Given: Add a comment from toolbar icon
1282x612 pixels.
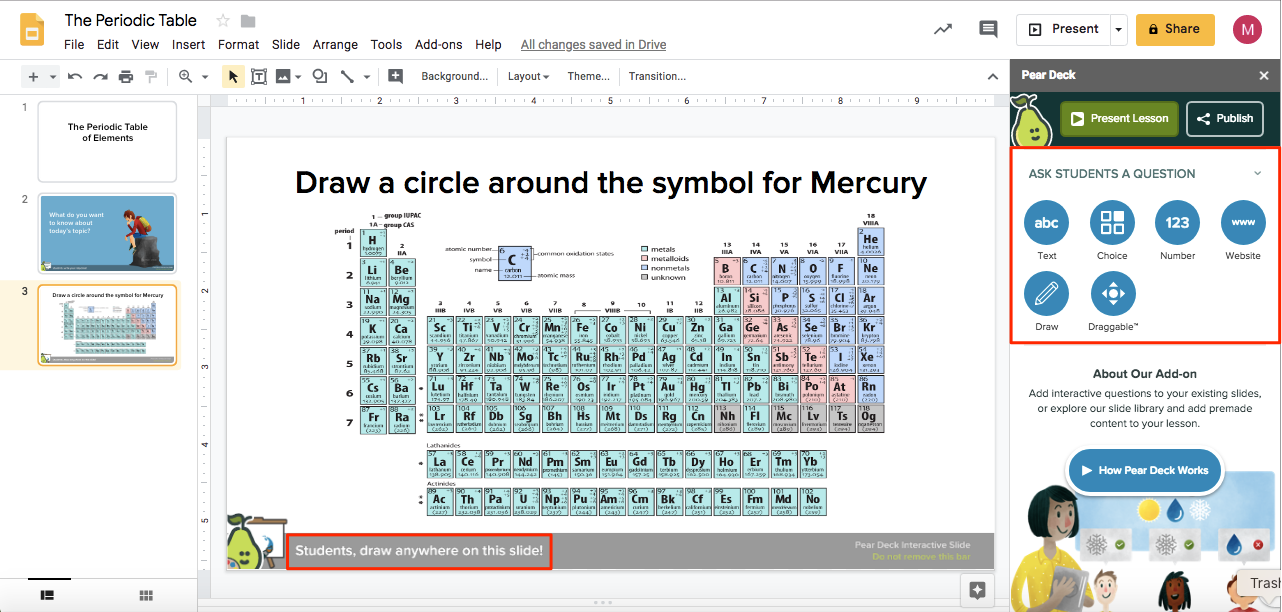Looking at the screenshot, I should coord(396,76).
